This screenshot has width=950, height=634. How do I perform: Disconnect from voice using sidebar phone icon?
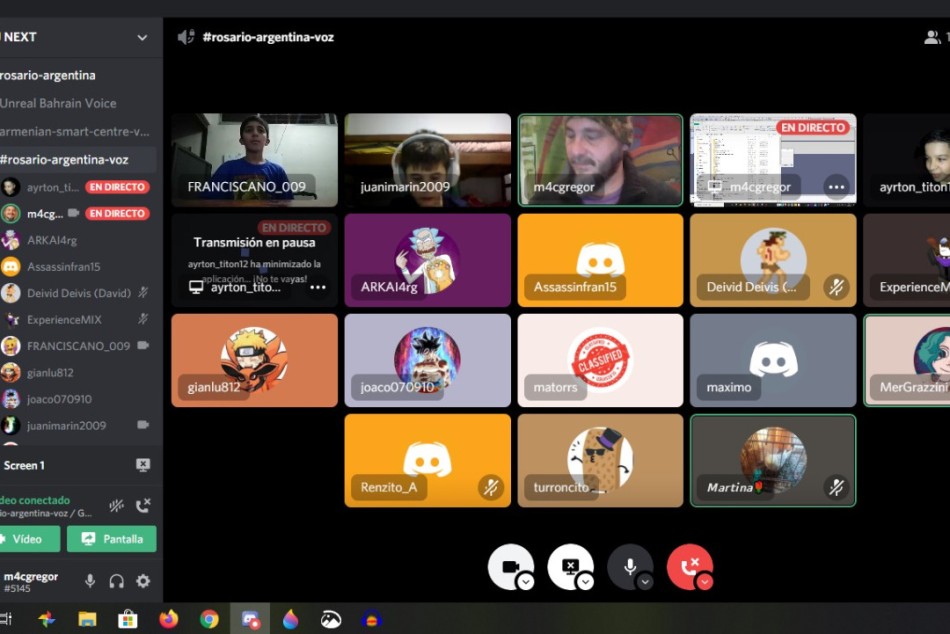coord(143,506)
